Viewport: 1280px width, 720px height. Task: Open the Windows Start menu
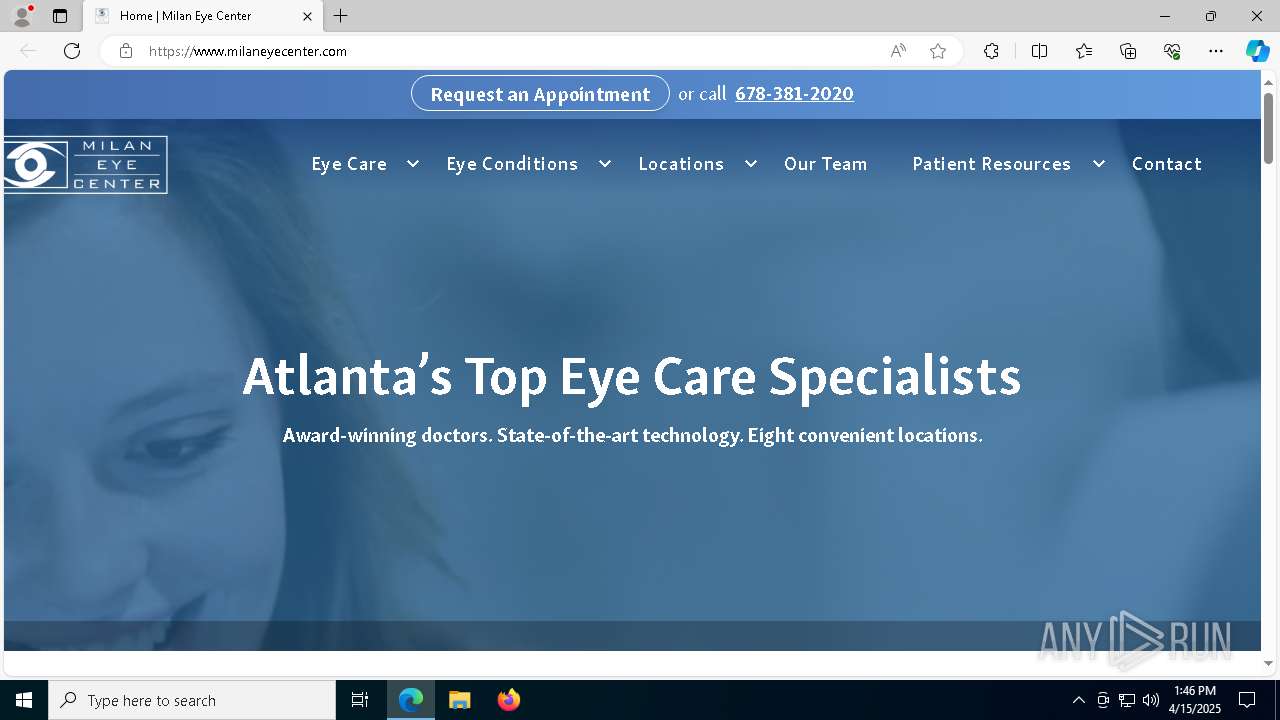(x=24, y=700)
